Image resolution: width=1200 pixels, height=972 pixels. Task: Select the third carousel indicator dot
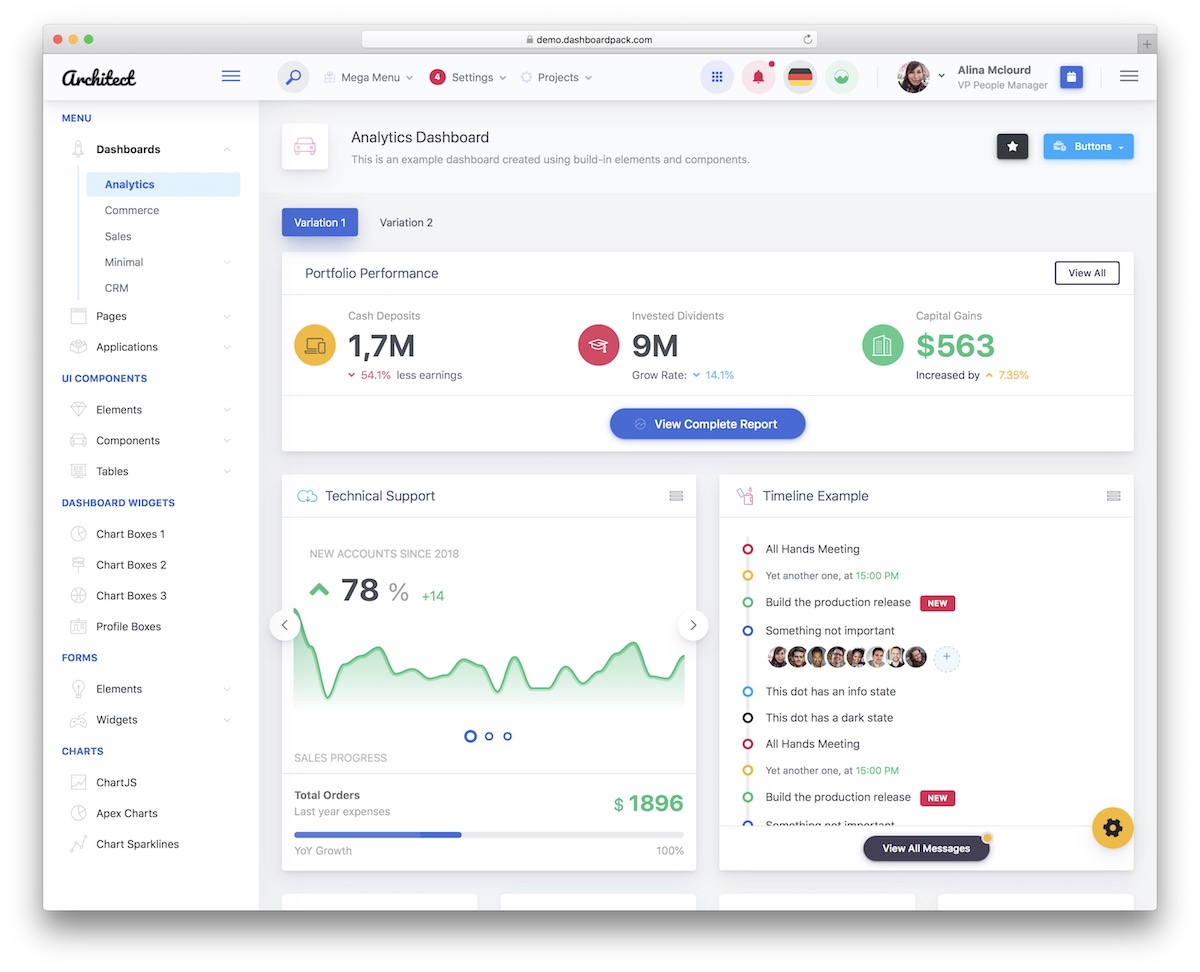tap(507, 736)
